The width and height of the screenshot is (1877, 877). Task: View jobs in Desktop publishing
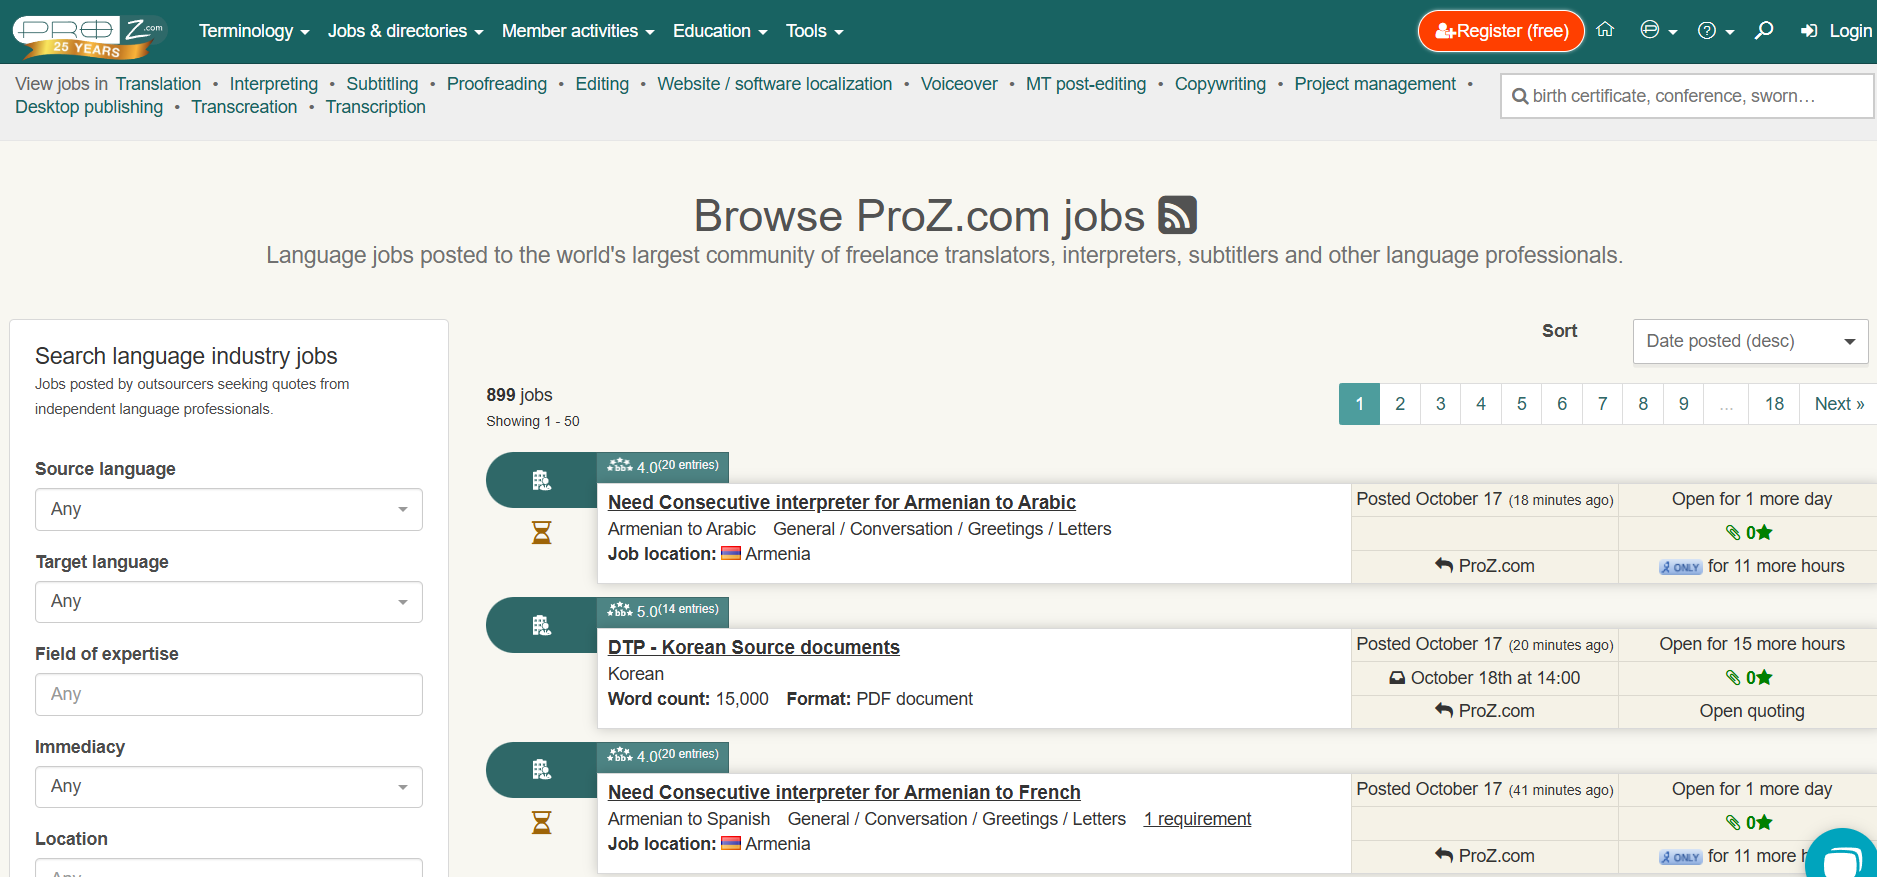(89, 107)
